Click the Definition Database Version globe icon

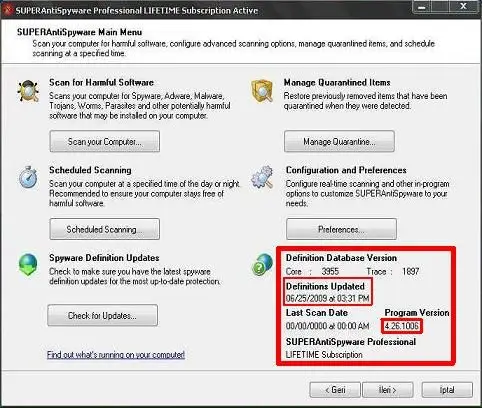tap(262, 264)
